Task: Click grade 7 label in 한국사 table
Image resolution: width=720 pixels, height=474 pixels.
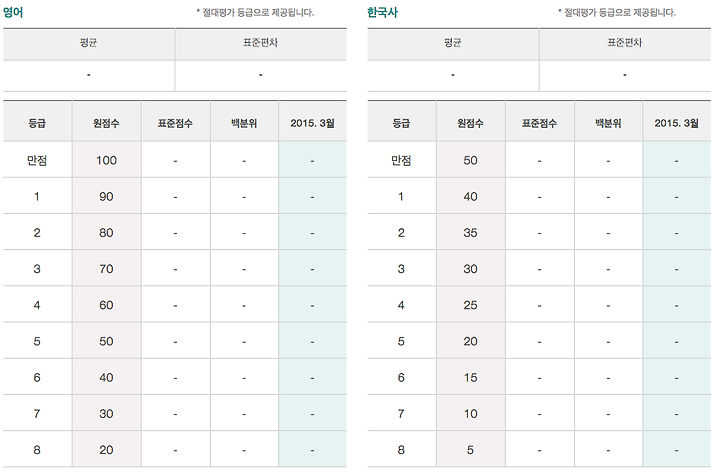Action: pos(401,414)
